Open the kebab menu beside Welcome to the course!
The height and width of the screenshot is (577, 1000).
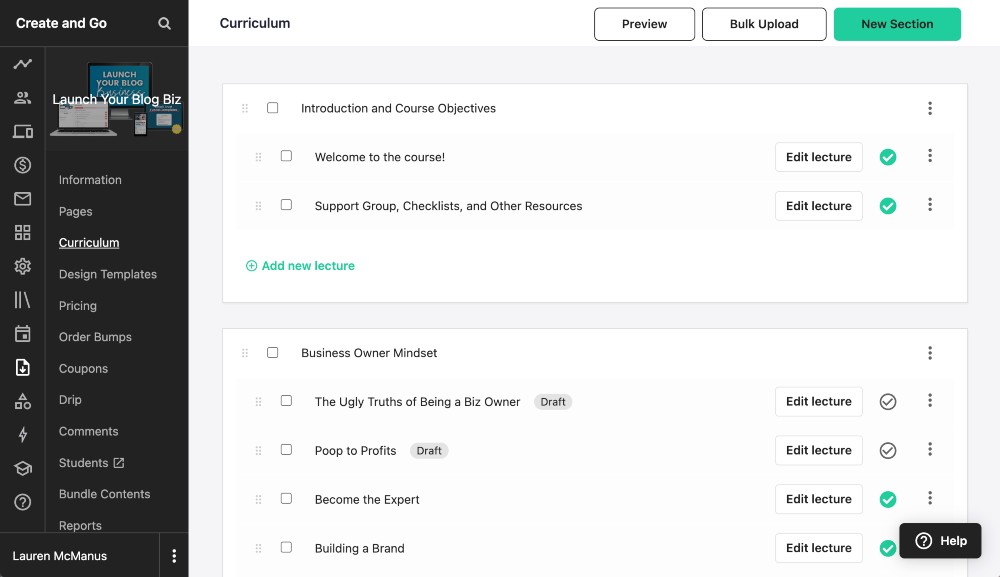pyautogui.click(x=930, y=156)
